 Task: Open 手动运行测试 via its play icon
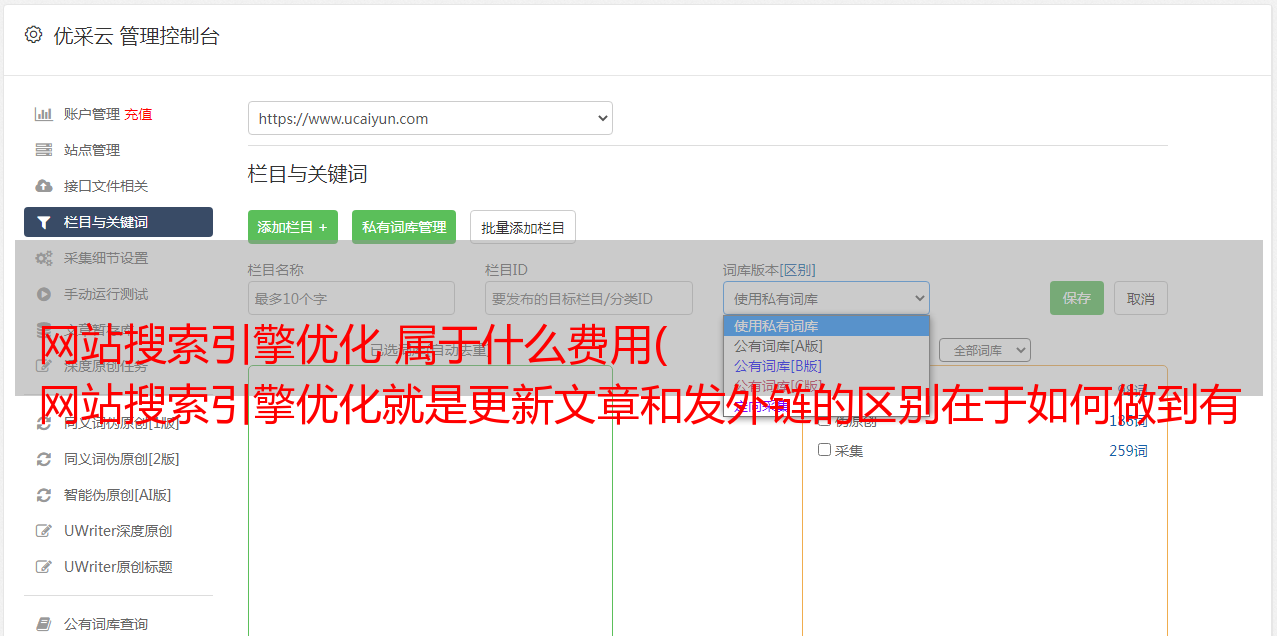pos(44,294)
